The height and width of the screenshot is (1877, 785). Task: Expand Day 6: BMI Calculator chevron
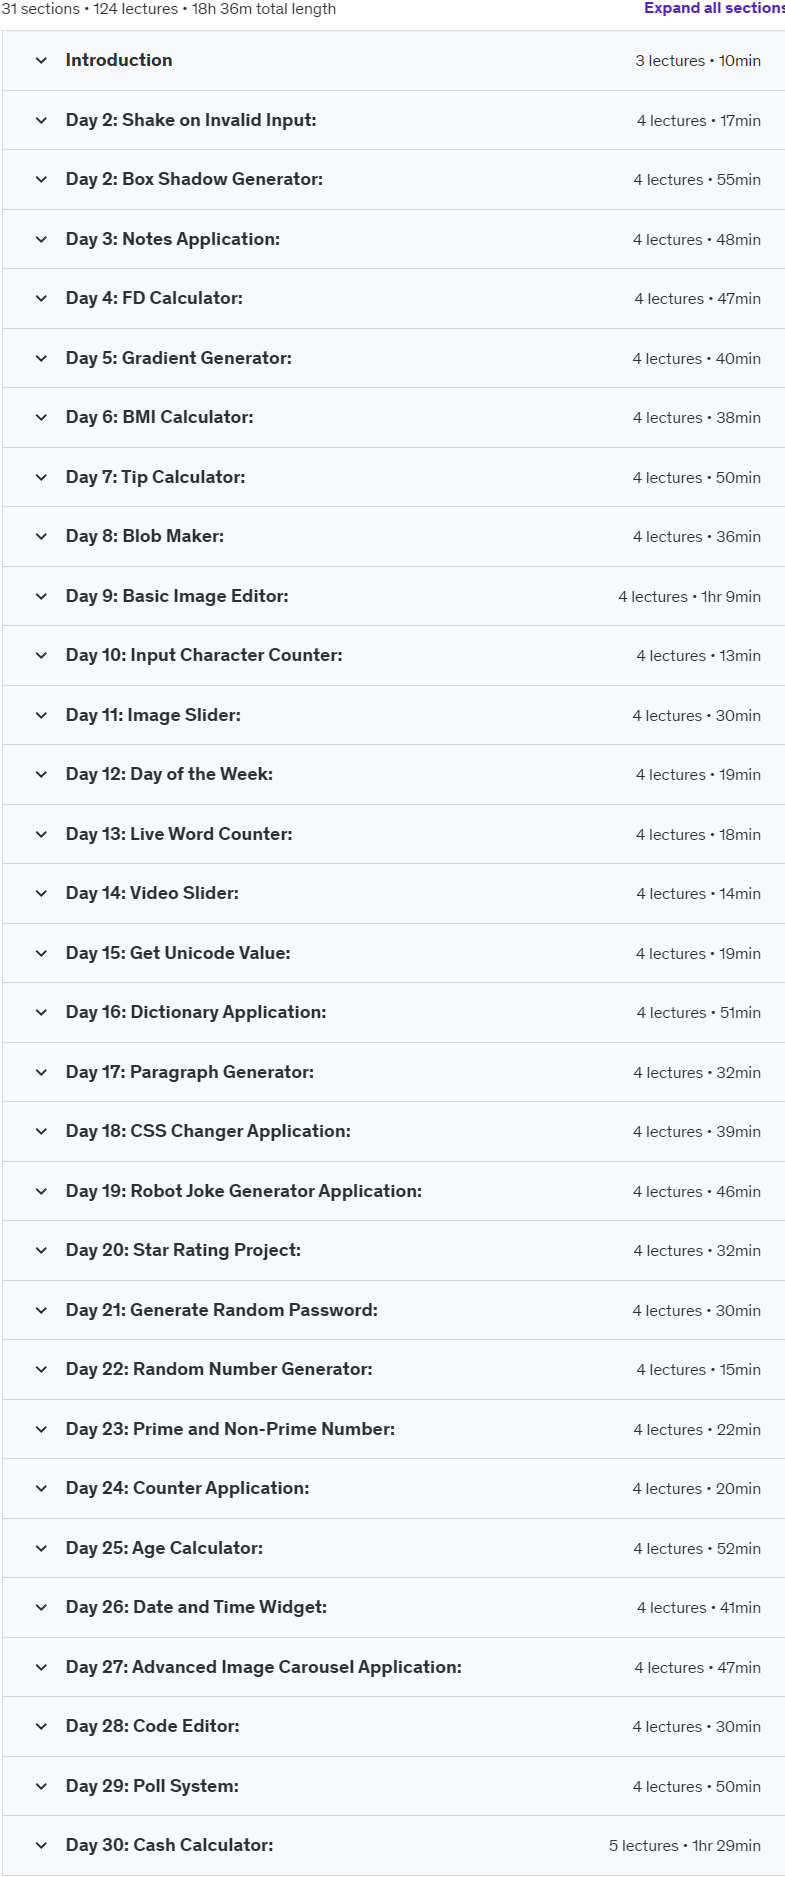tap(41, 417)
